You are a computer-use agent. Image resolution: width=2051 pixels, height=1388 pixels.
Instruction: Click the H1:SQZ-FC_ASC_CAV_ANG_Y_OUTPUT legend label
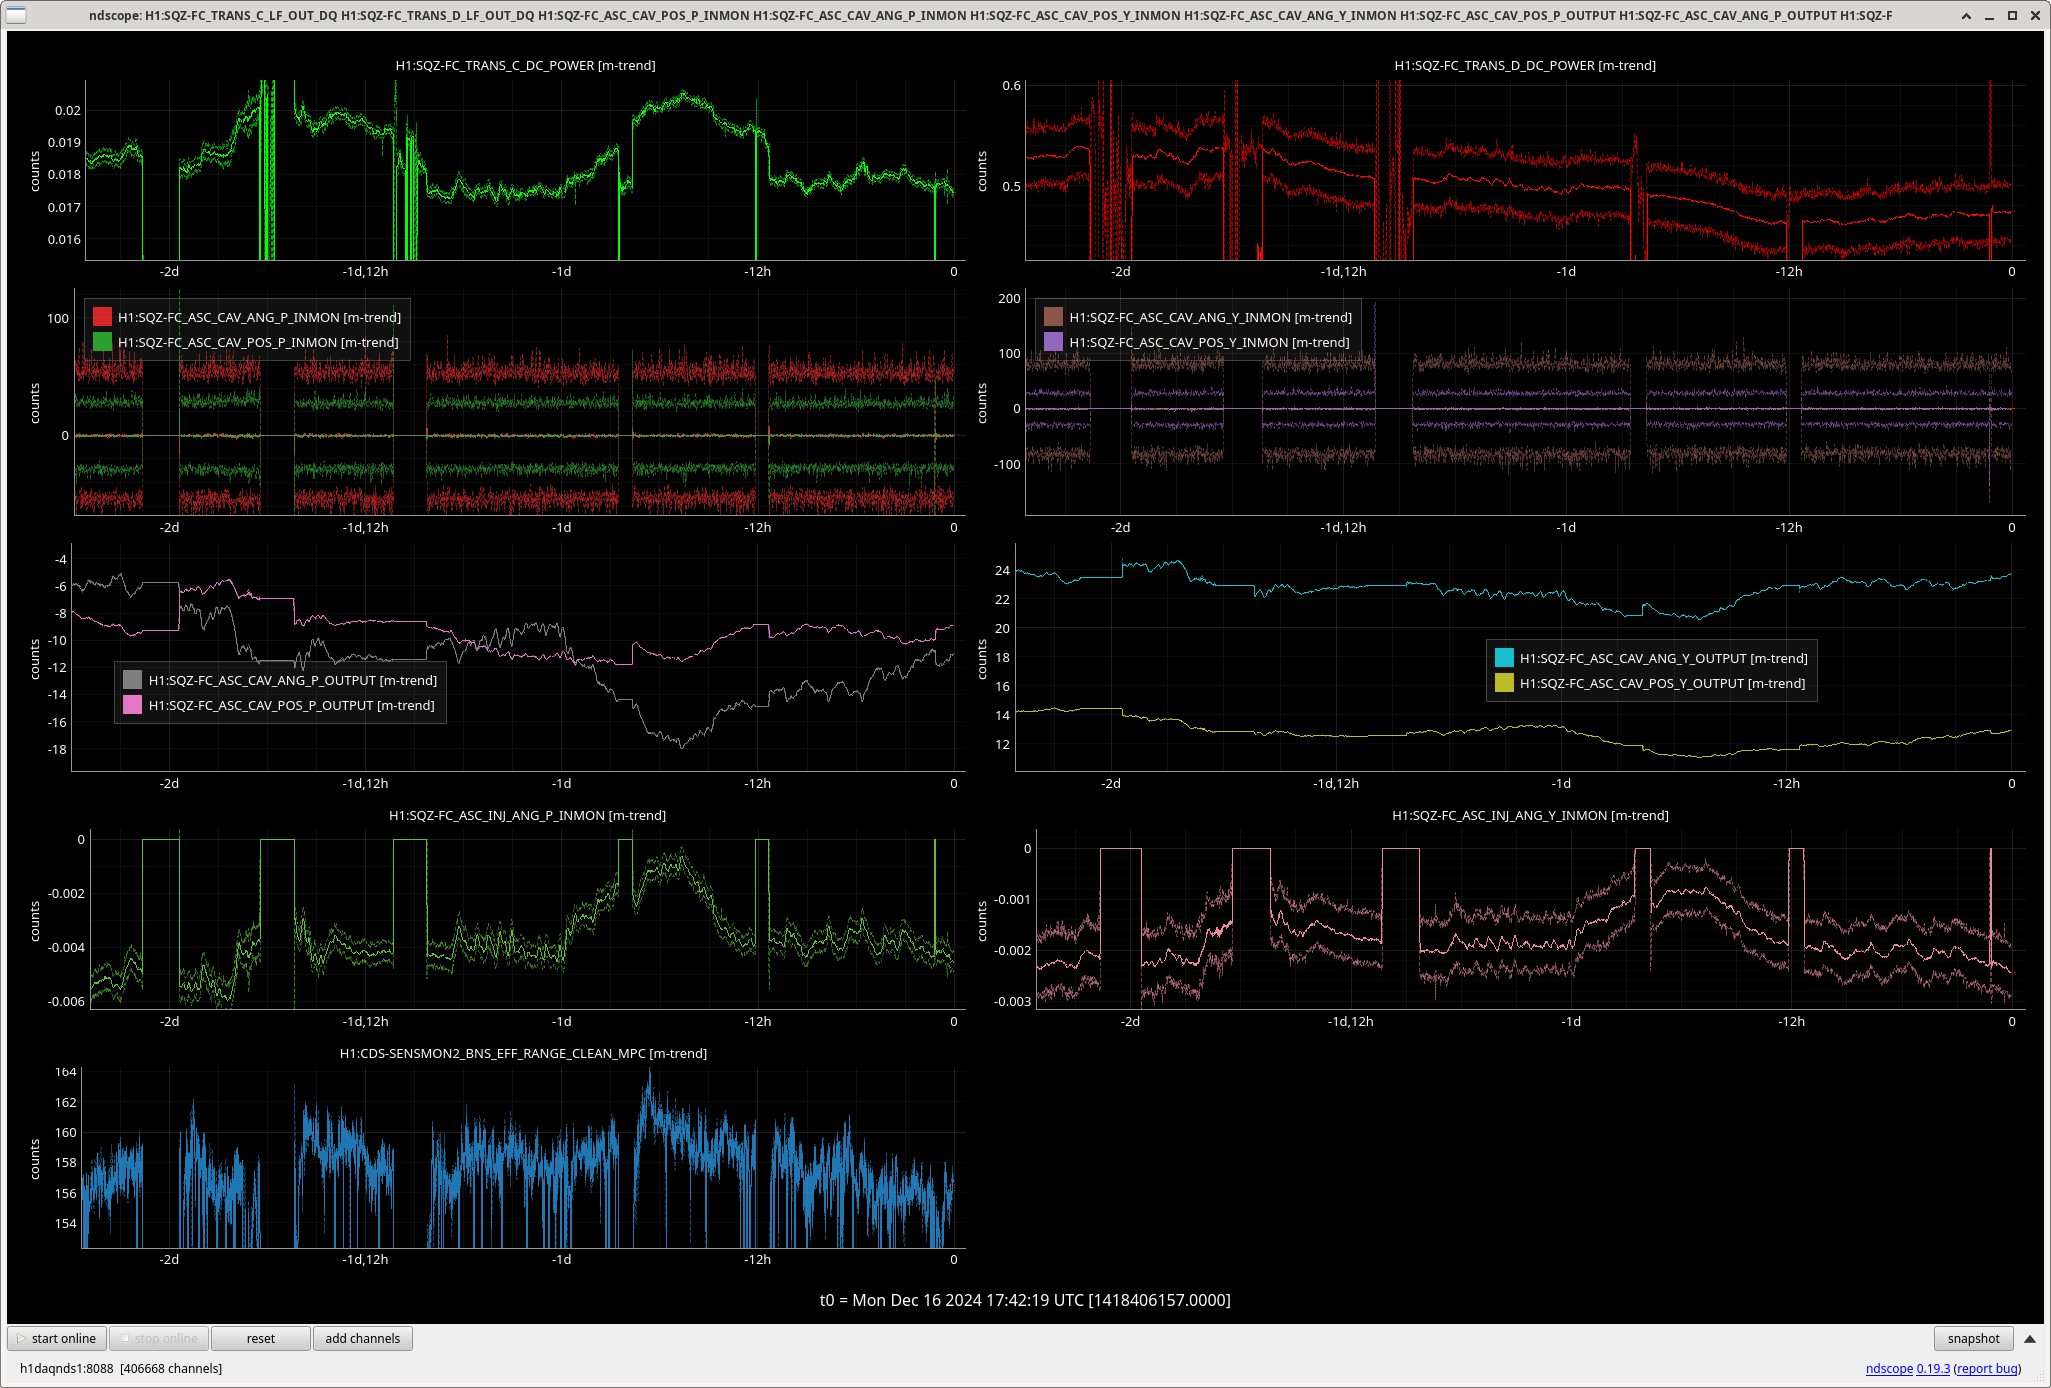[x=1664, y=658]
